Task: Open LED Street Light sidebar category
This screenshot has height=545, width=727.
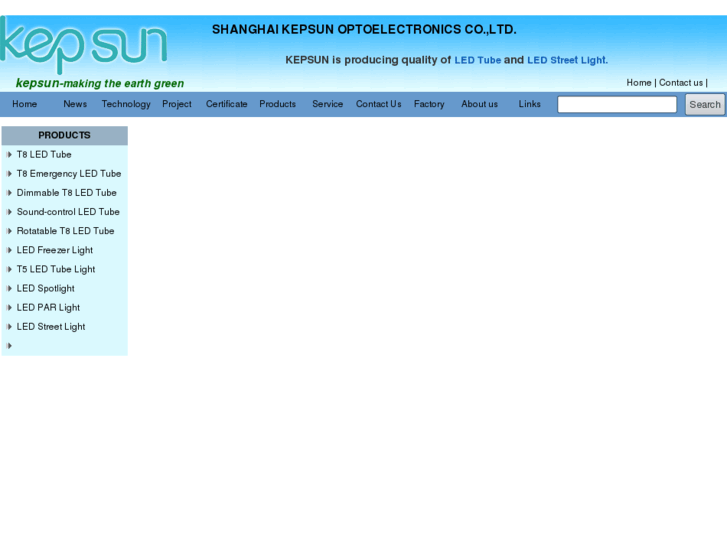Action: (51, 327)
